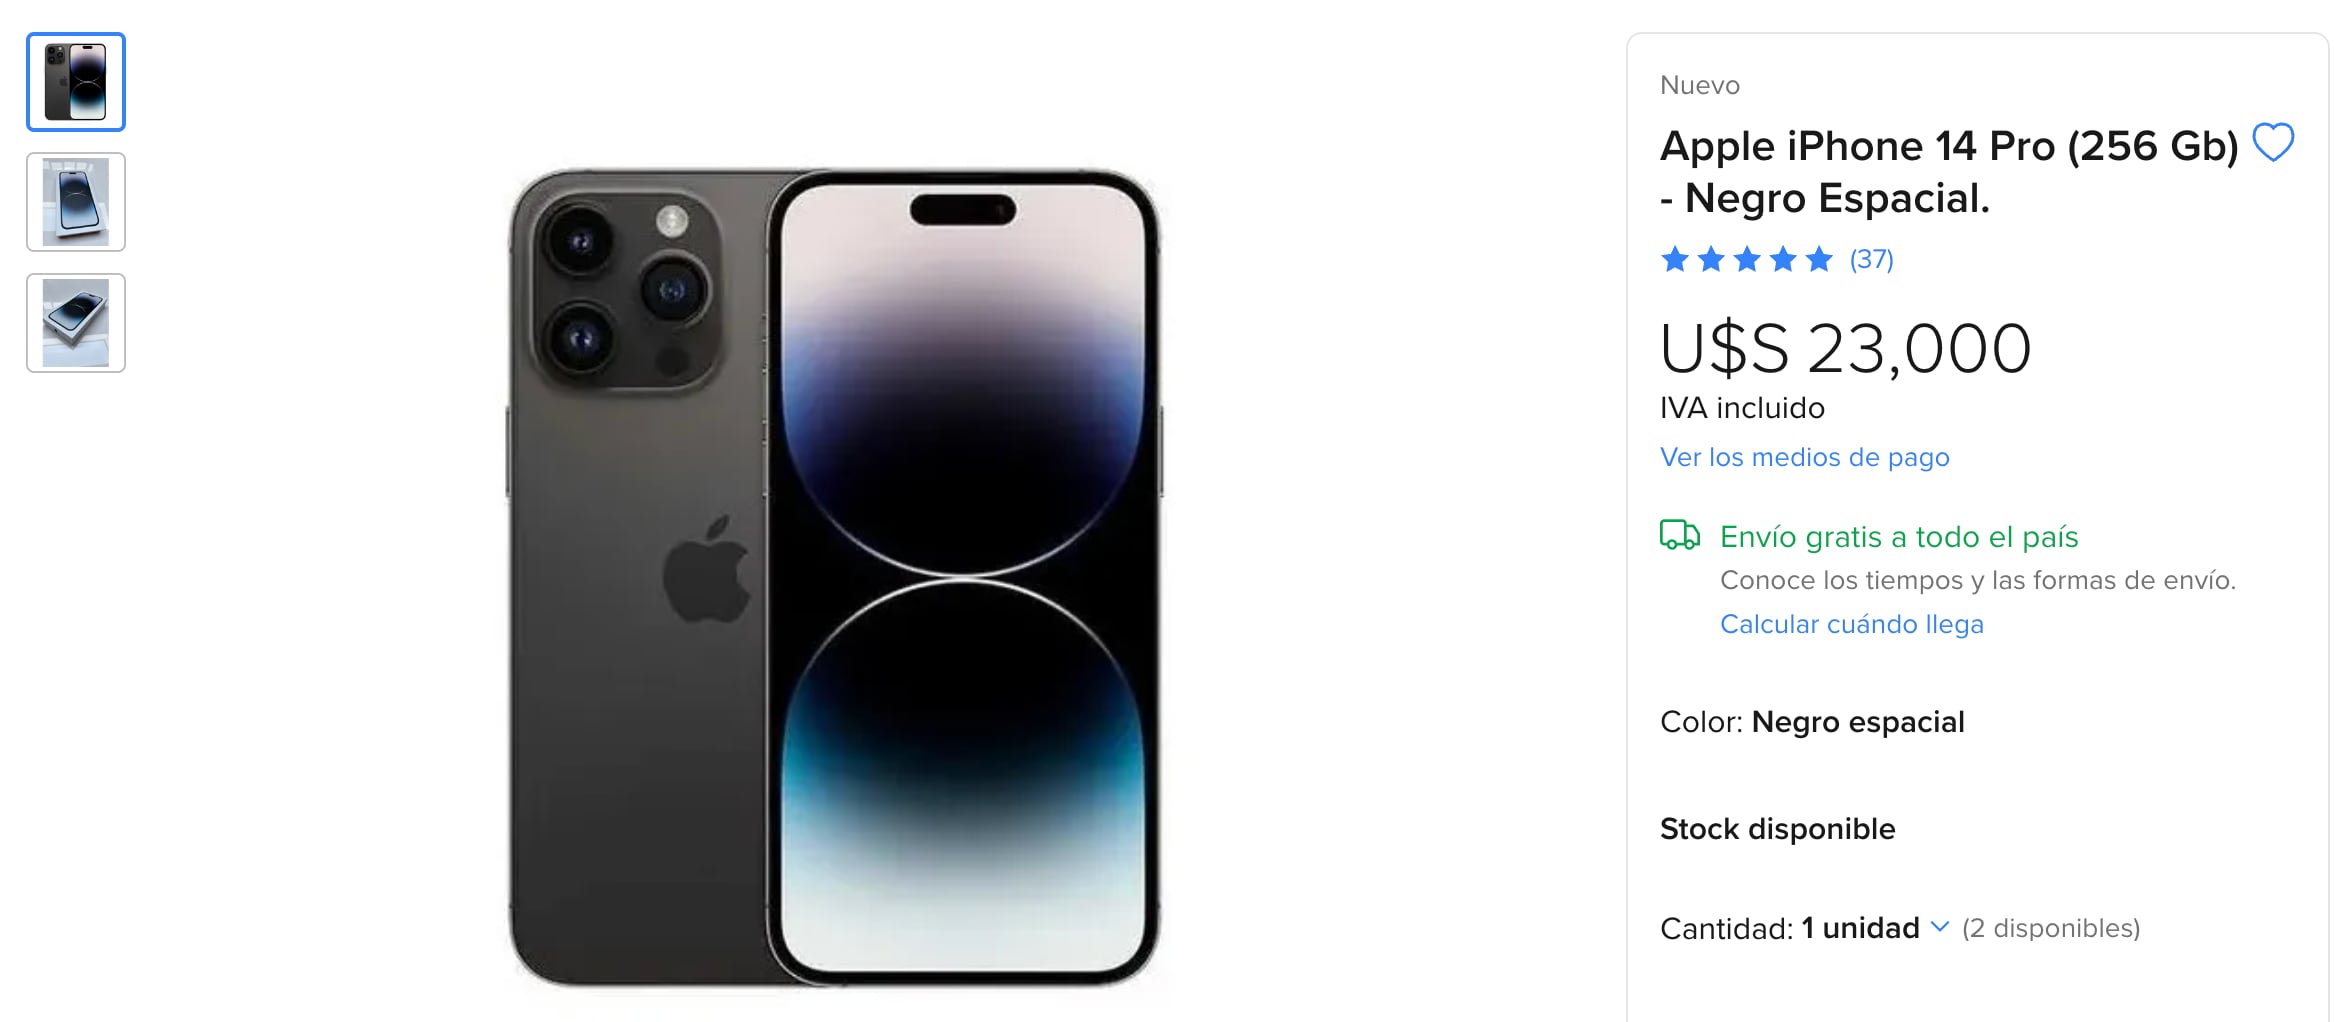Click the 'Color: Negro espacial' label
The image size is (2334, 1022).
pyautogui.click(x=1812, y=722)
